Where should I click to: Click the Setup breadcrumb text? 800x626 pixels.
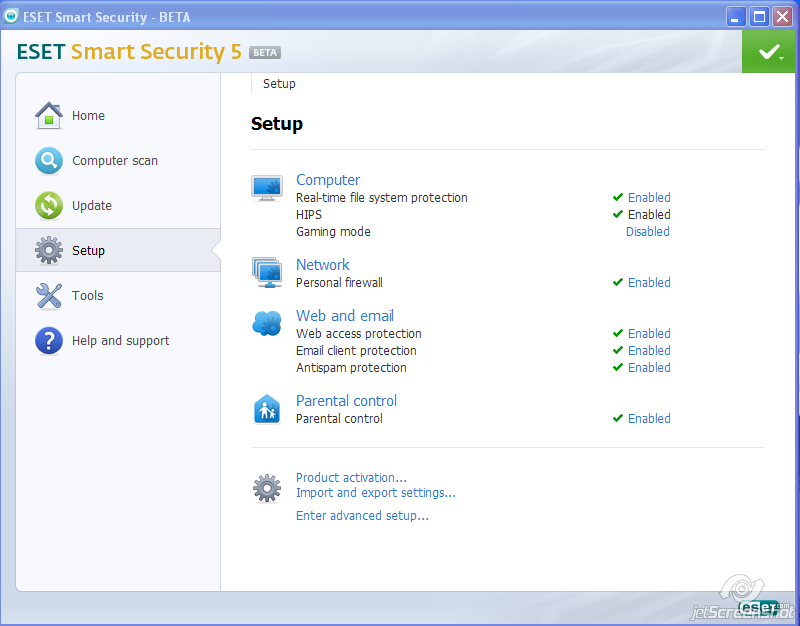pos(279,84)
